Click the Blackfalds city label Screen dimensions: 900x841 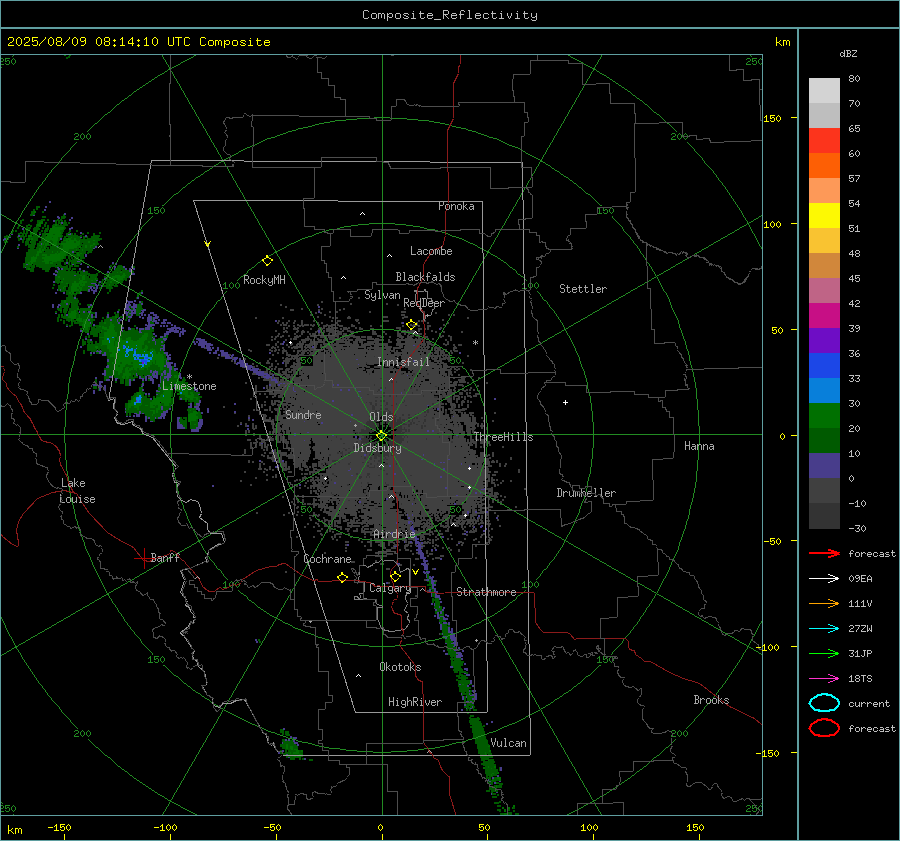[425, 277]
